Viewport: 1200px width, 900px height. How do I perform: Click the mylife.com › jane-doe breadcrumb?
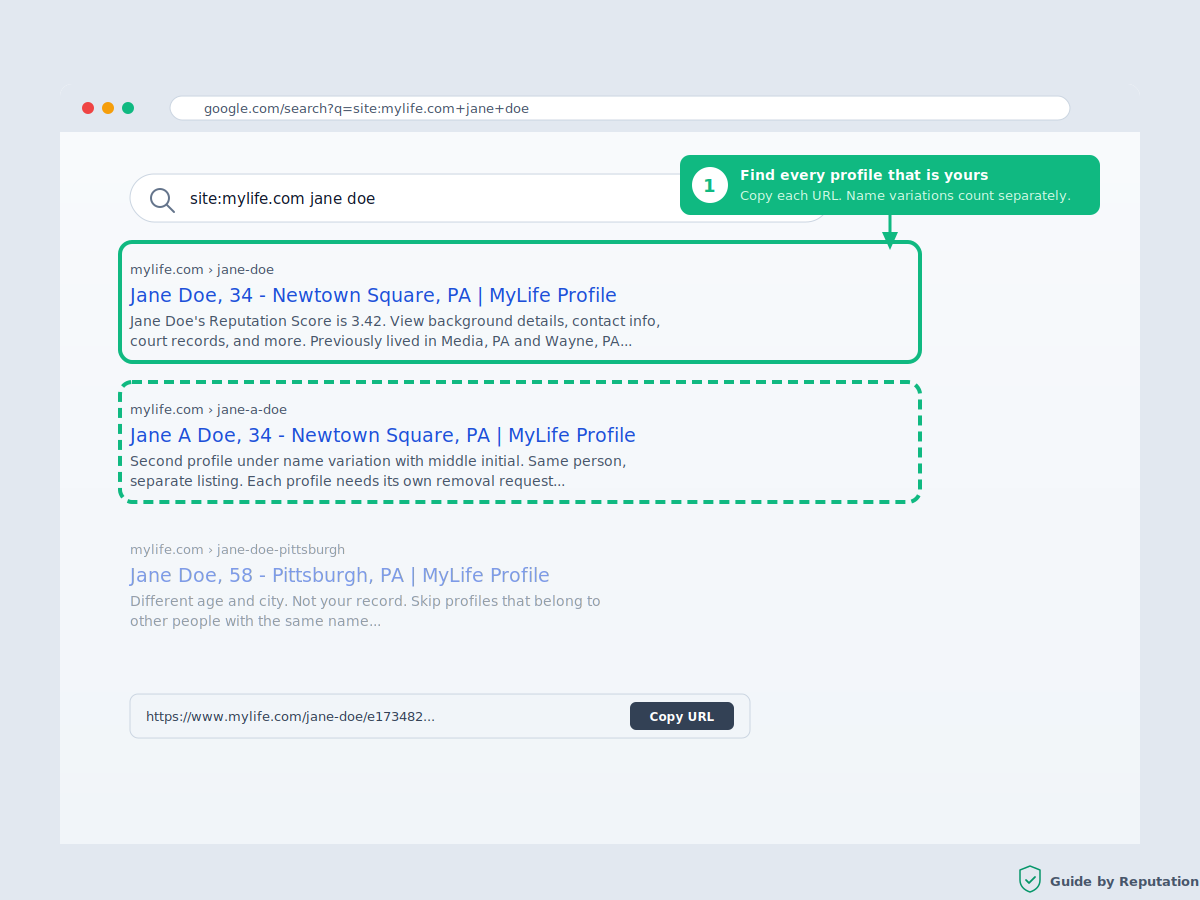202,269
